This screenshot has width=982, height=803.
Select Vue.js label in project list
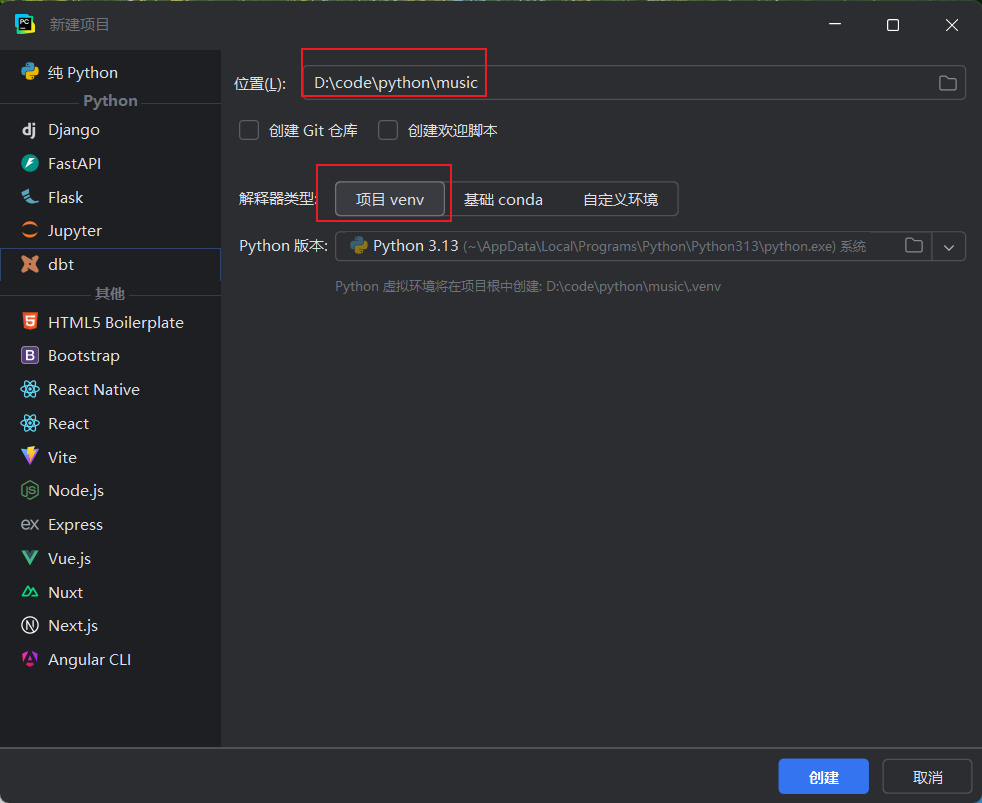click(x=69, y=558)
